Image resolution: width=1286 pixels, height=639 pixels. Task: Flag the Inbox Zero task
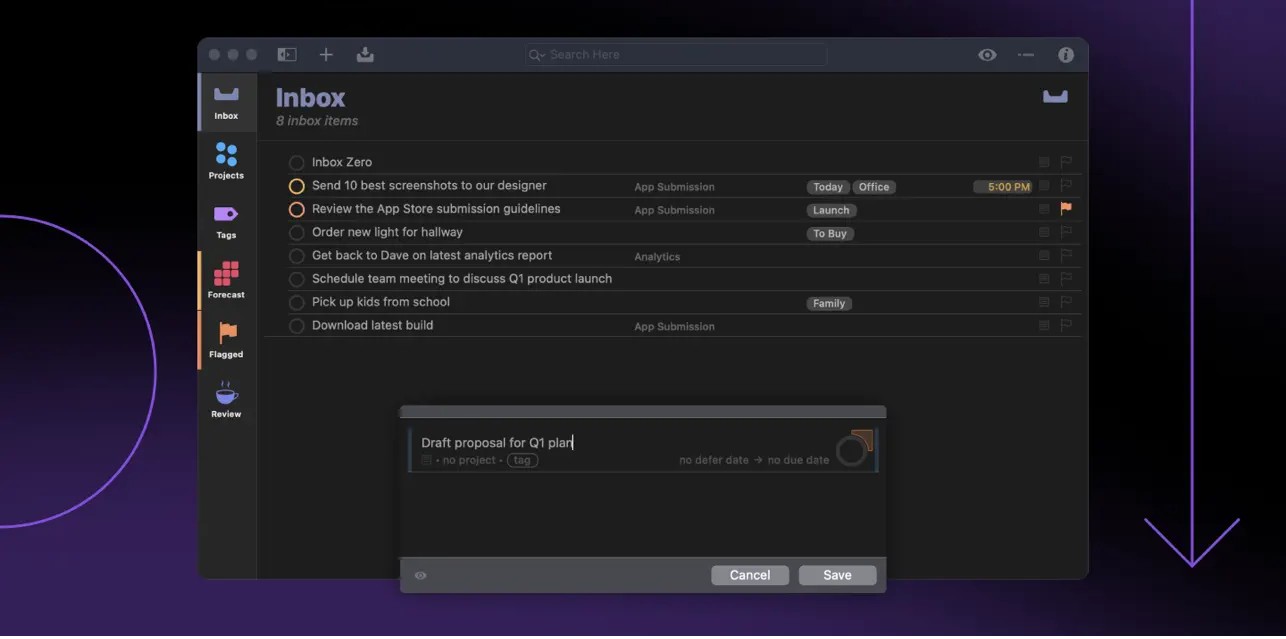click(1066, 162)
